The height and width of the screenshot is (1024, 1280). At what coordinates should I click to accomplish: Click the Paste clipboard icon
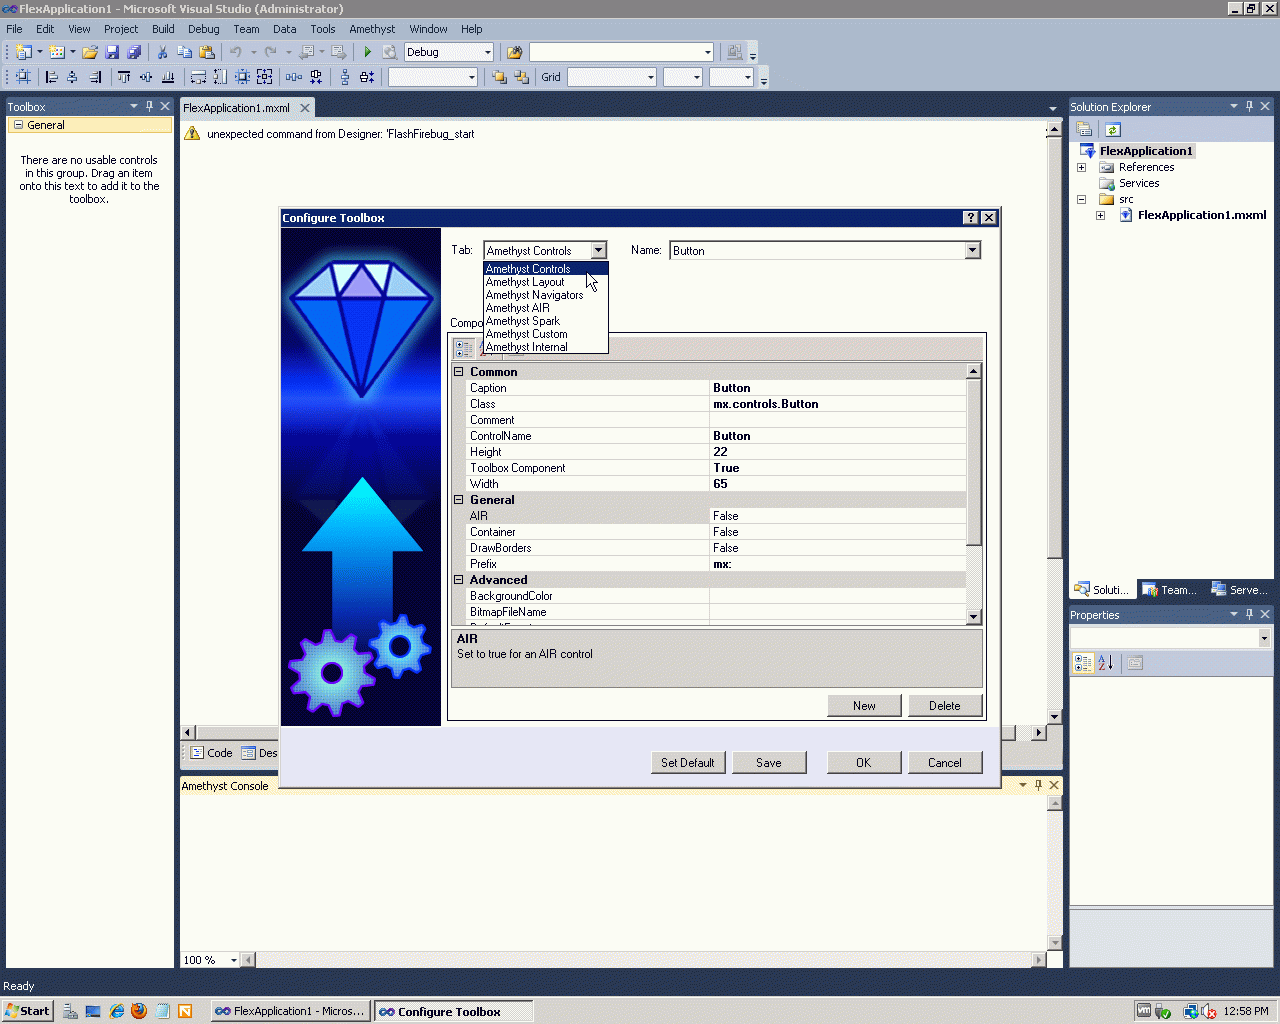pyautogui.click(x=207, y=52)
